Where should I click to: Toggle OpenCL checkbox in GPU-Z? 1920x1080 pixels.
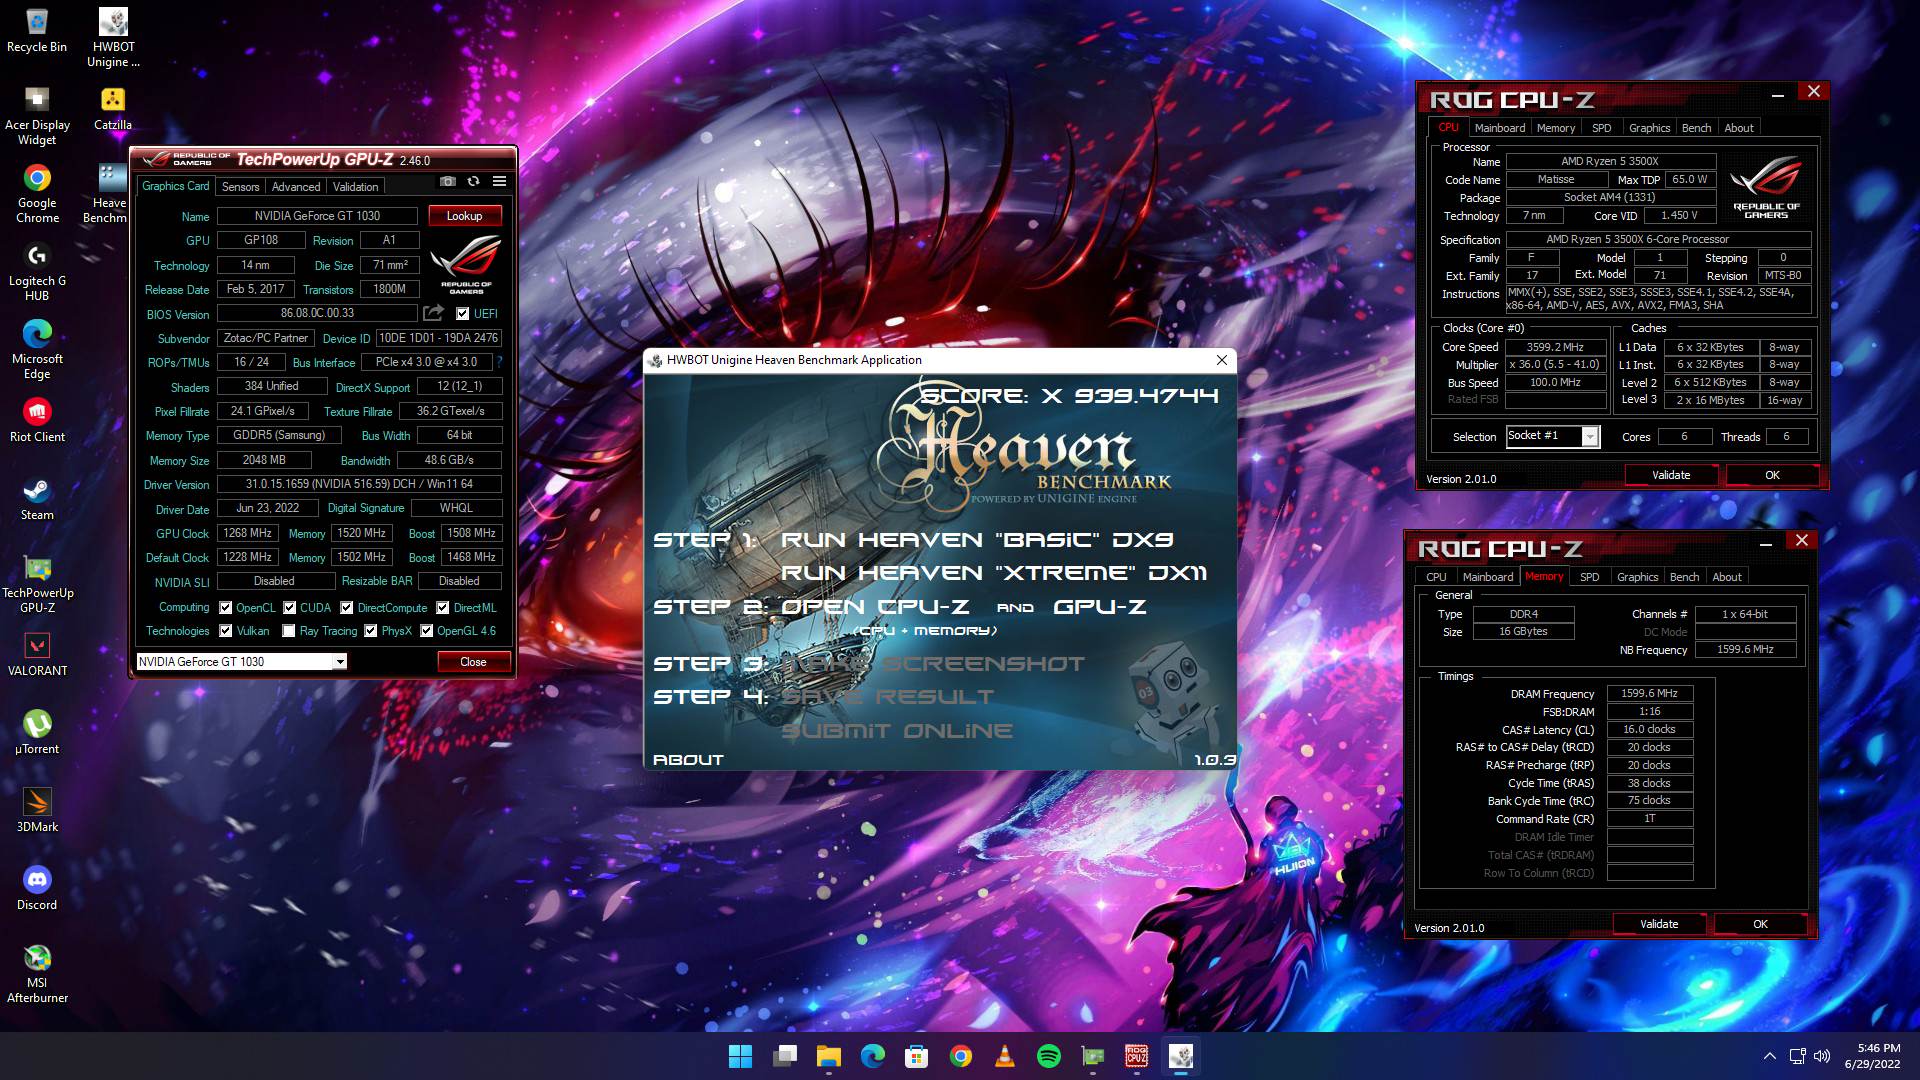226,608
